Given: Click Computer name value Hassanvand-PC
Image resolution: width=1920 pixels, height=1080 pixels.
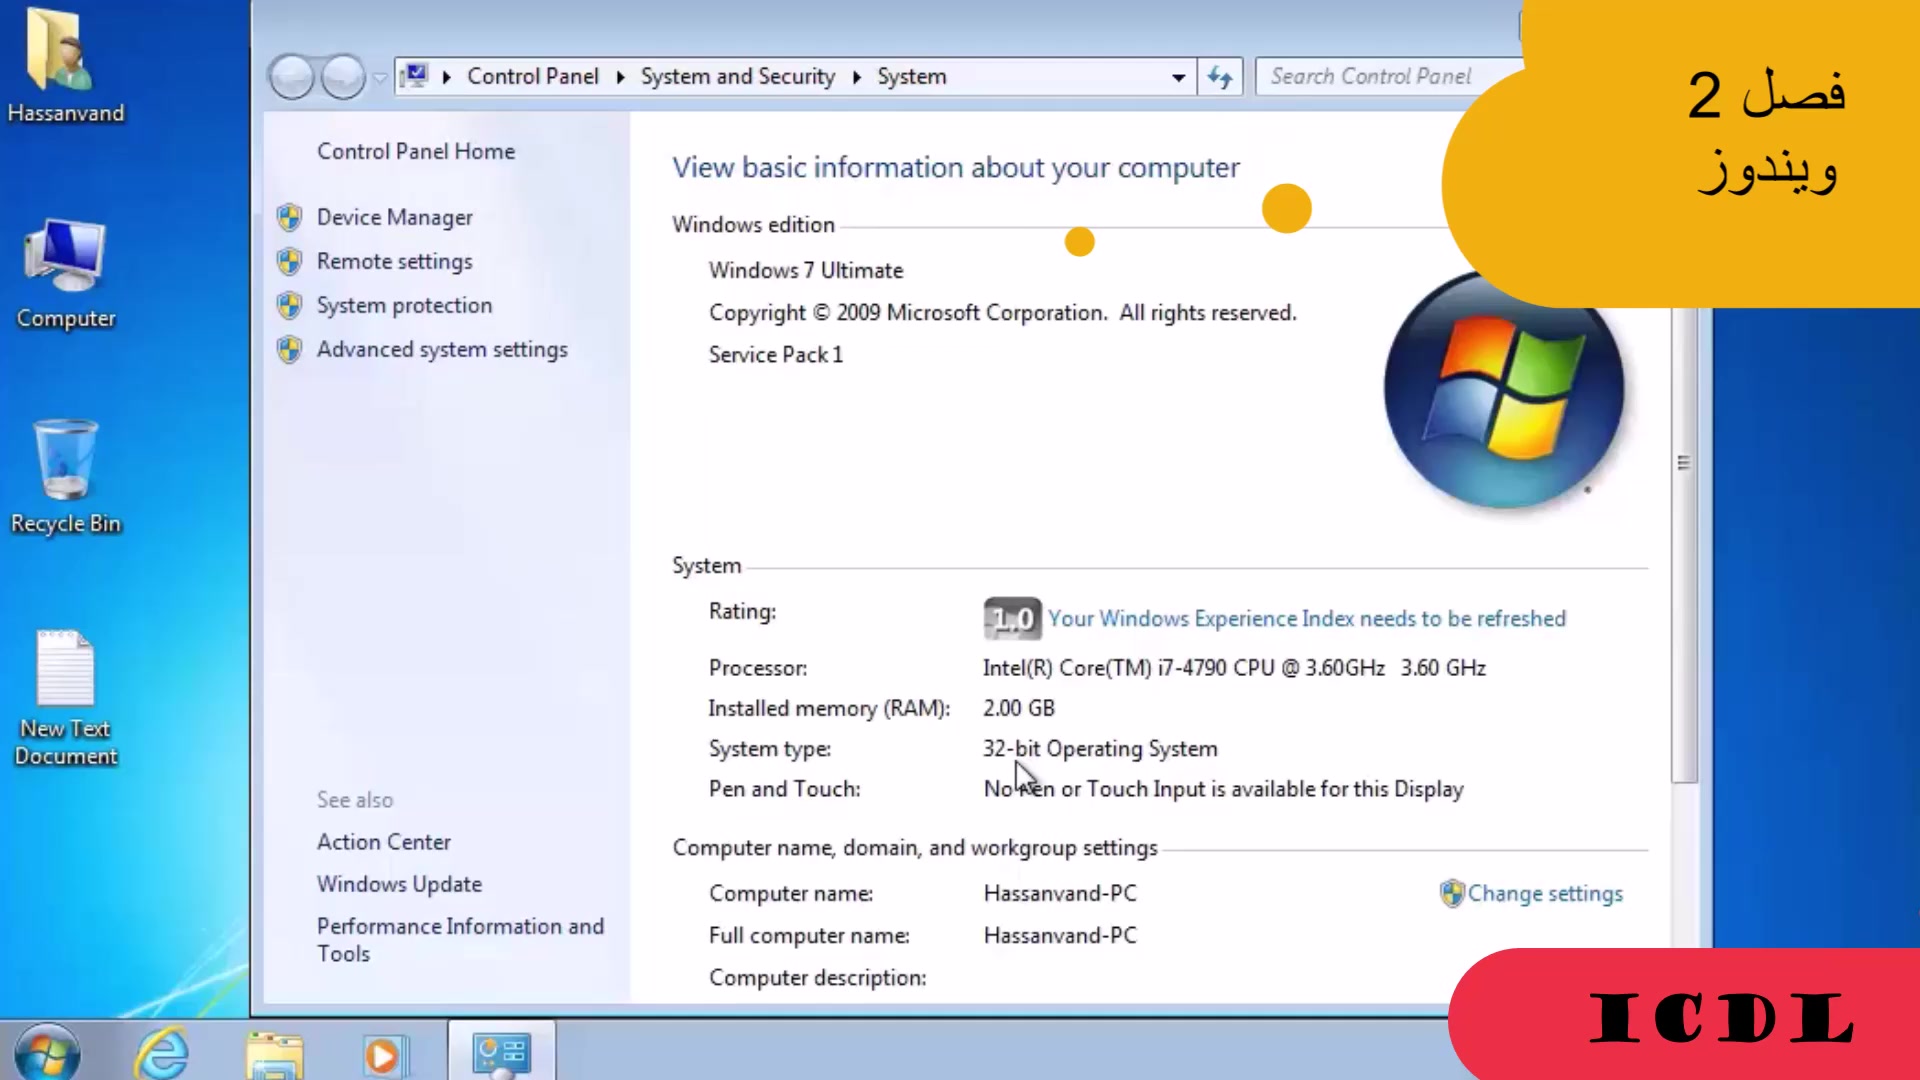Looking at the screenshot, I should pos(1060,893).
